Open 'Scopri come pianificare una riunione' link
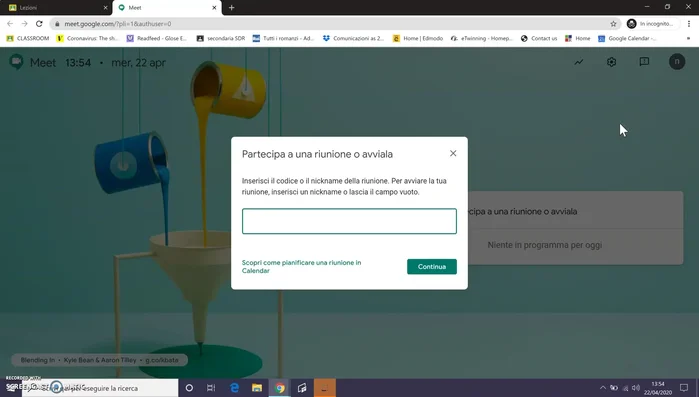 click(301, 266)
